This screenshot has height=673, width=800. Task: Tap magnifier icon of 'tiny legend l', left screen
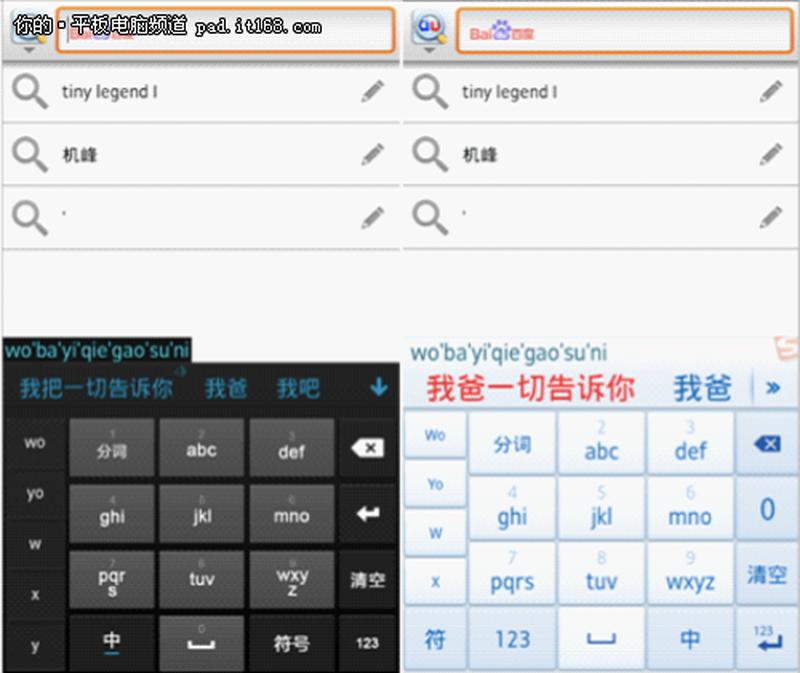click(30, 92)
